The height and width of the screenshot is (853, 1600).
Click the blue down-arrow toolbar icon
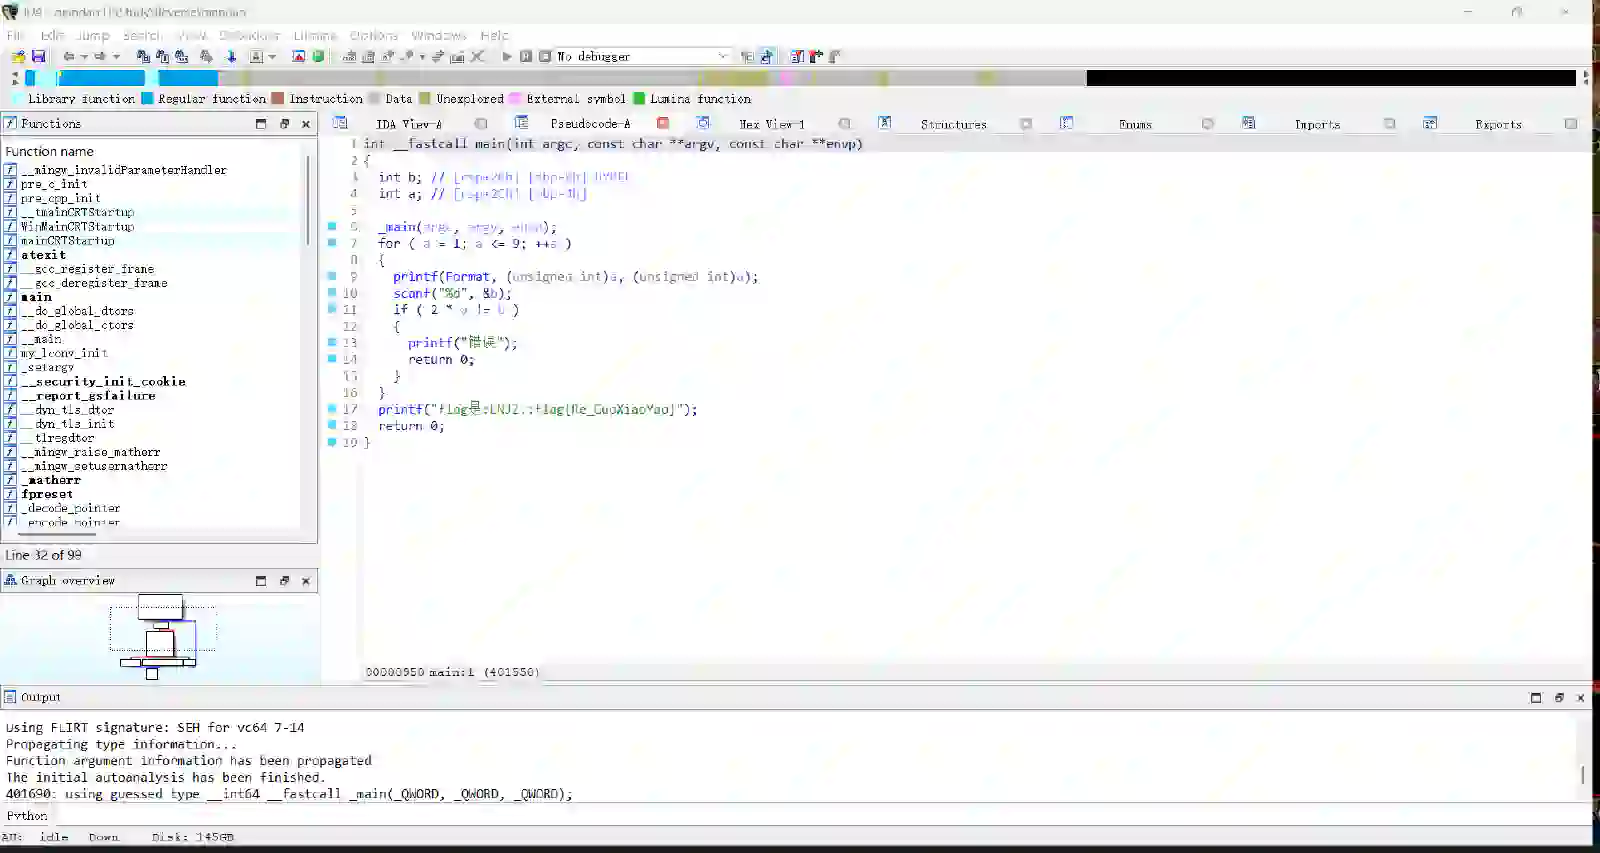[x=231, y=57]
